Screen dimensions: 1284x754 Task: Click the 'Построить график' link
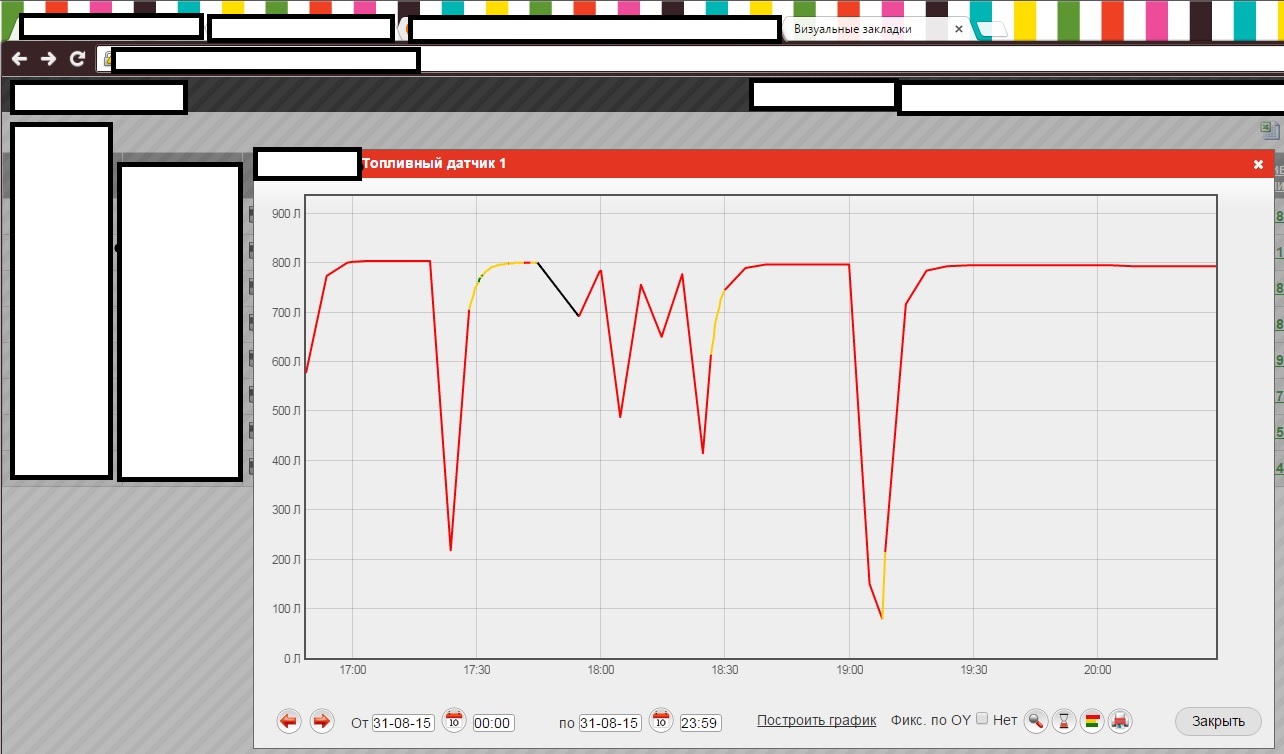click(816, 720)
